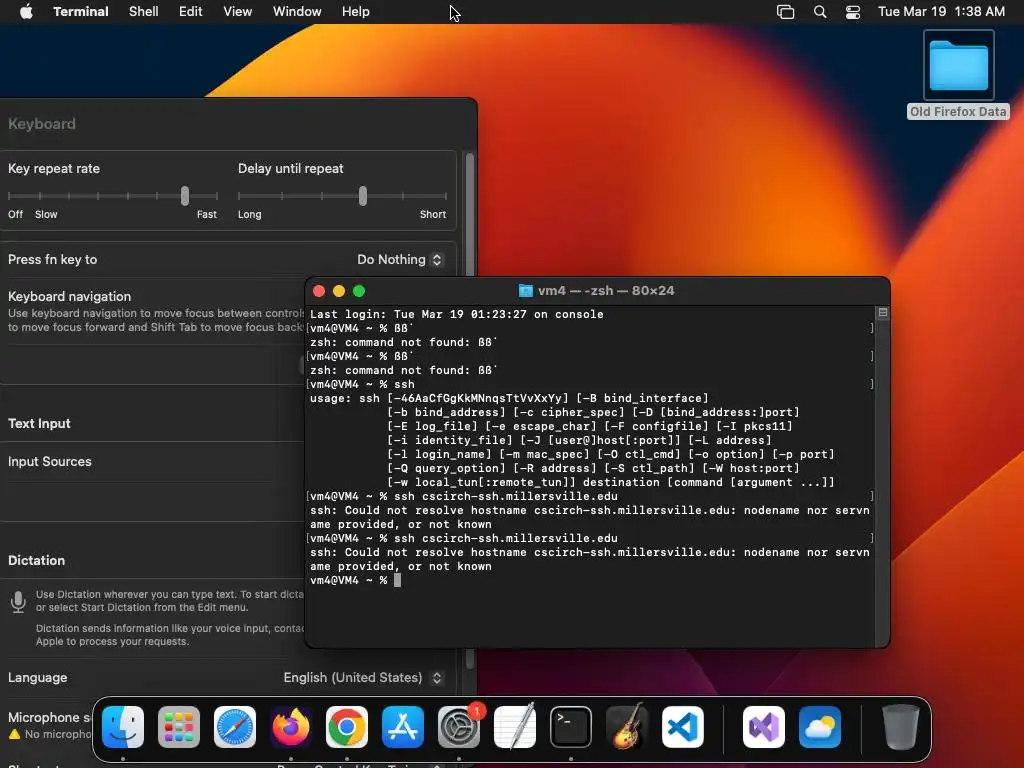Click the Delay until repeat slider handle
Image resolution: width=1024 pixels, height=768 pixels.
[x=363, y=195]
